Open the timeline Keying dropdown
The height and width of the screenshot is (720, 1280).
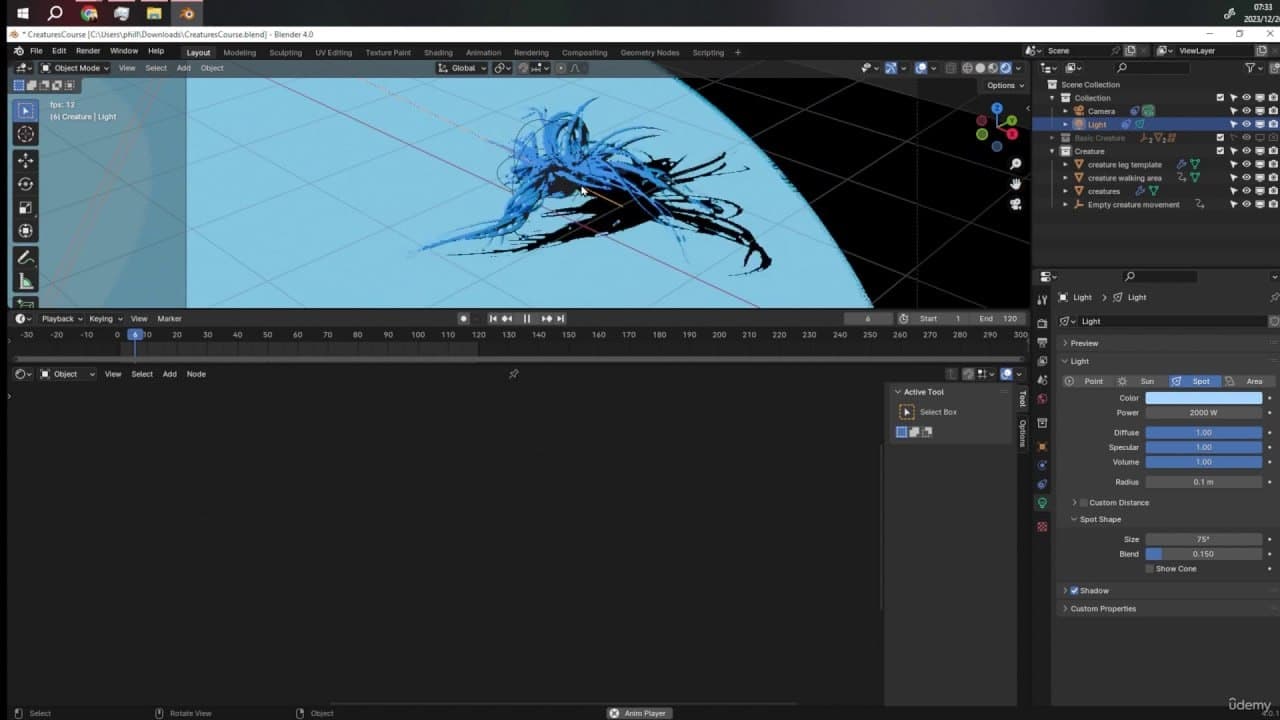point(104,319)
